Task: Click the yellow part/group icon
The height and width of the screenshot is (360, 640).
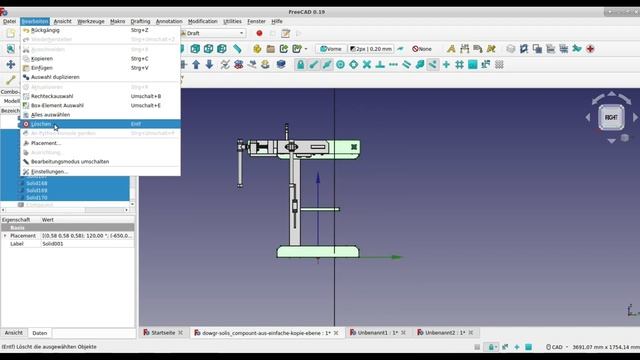Action: (x=257, y=49)
